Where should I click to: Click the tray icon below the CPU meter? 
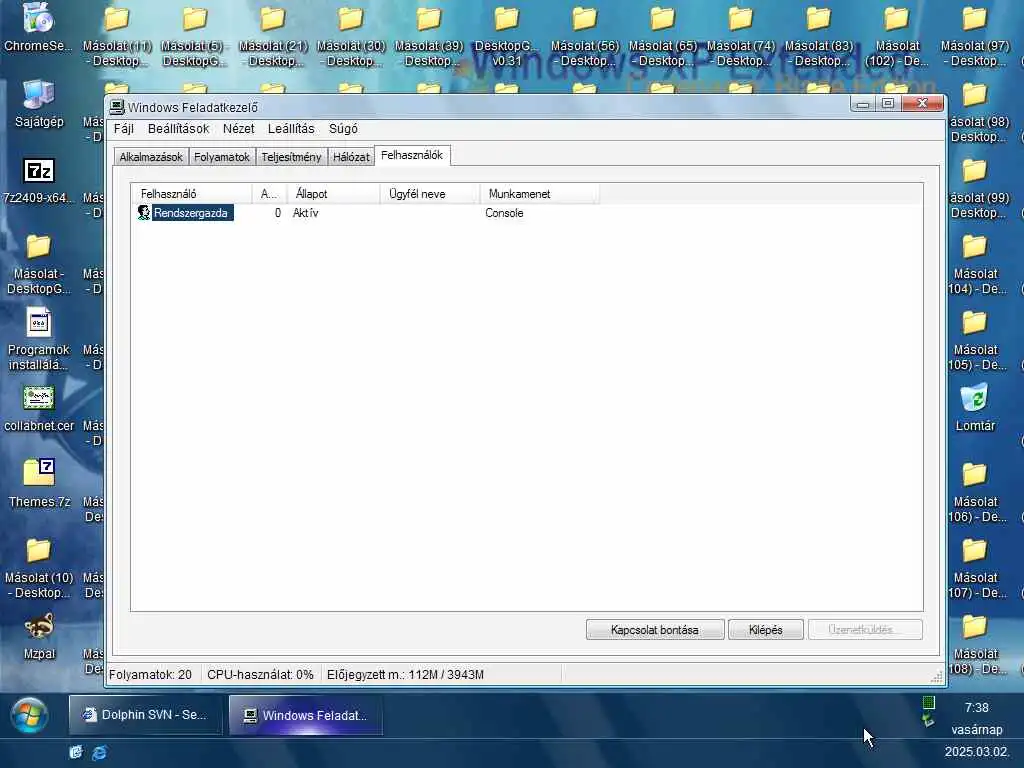tap(928, 721)
